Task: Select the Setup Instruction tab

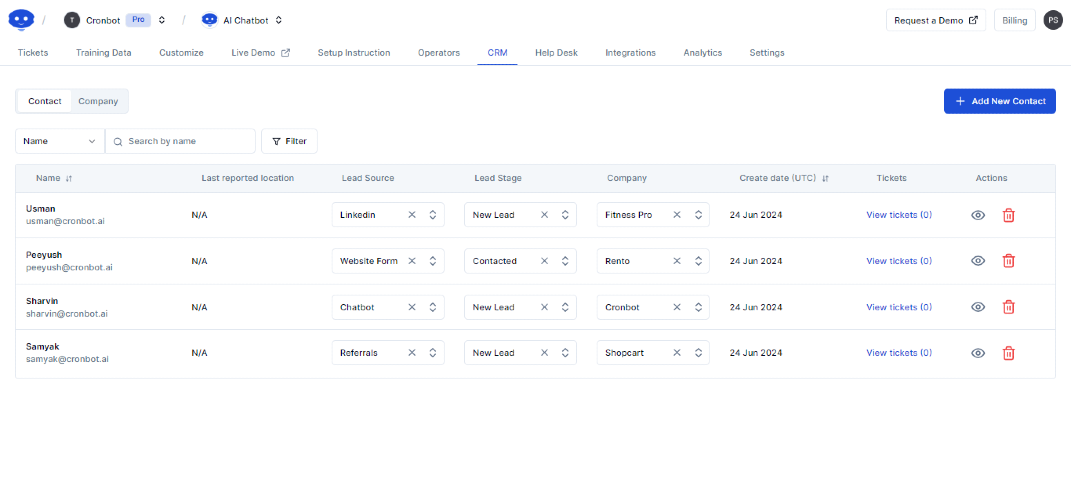Action: click(354, 53)
